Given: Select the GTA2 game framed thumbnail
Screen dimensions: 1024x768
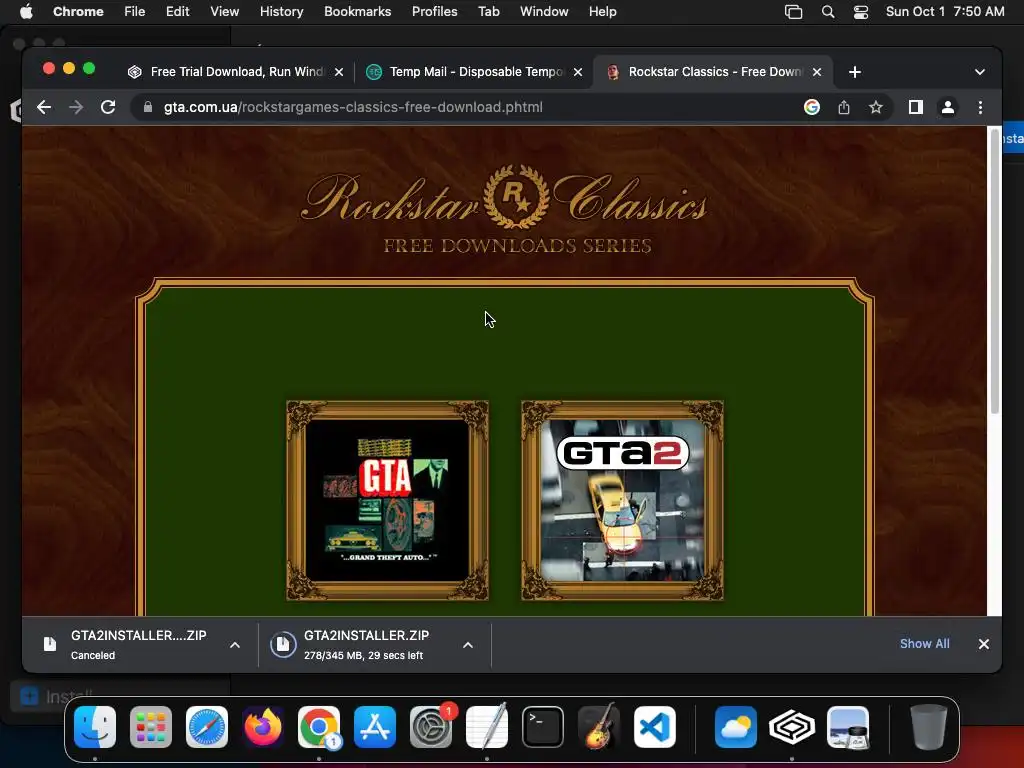Looking at the screenshot, I should [x=622, y=500].
